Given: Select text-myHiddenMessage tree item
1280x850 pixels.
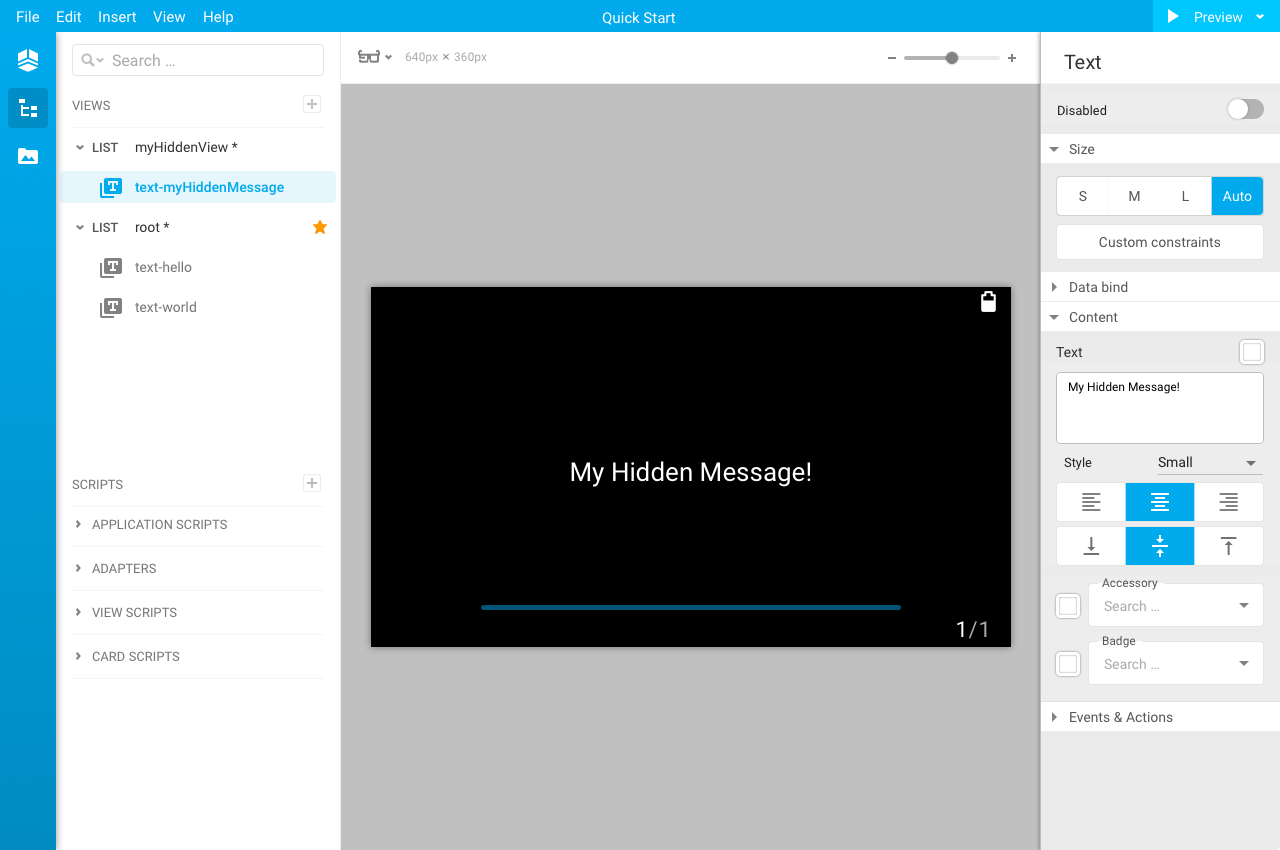Looking at the screenshot, I should coord(198,187).
